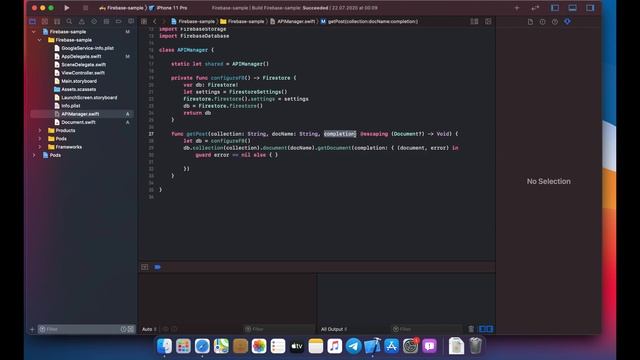Open the Project navigator tab
Image resolution: width=640 pixels, height=360 pixels.
[33, 22]
